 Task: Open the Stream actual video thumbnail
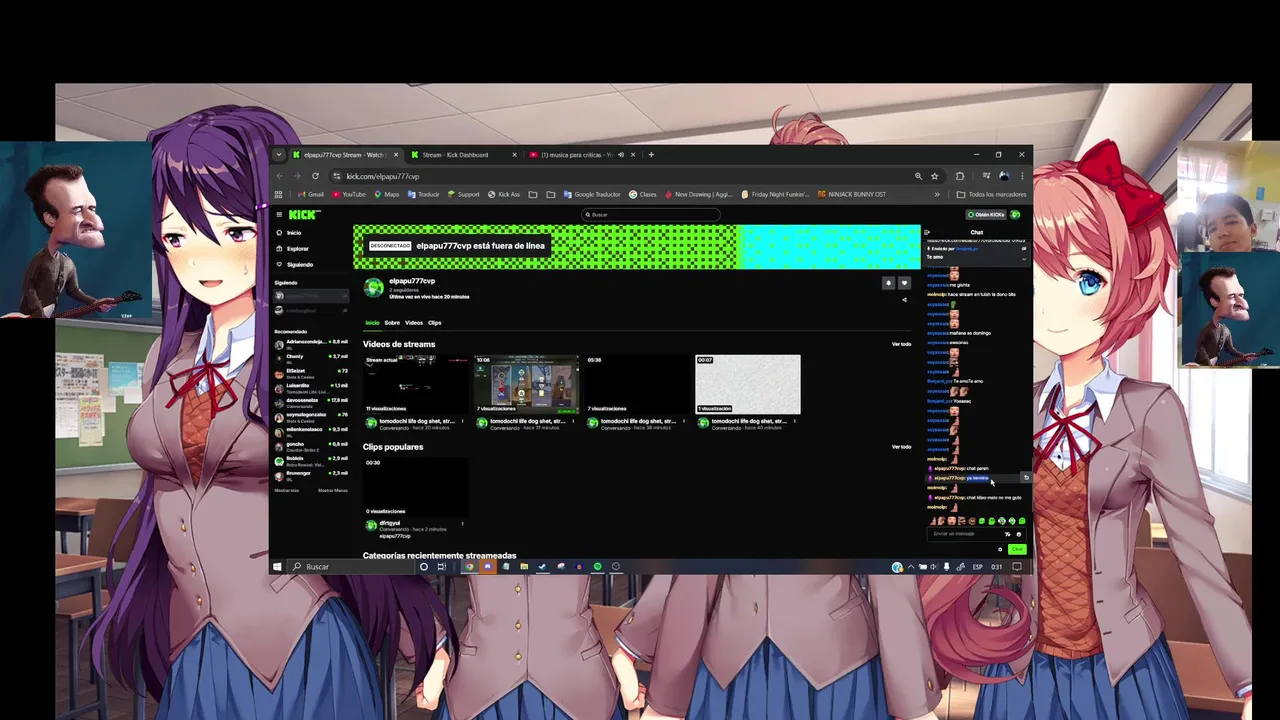(416, 384)
